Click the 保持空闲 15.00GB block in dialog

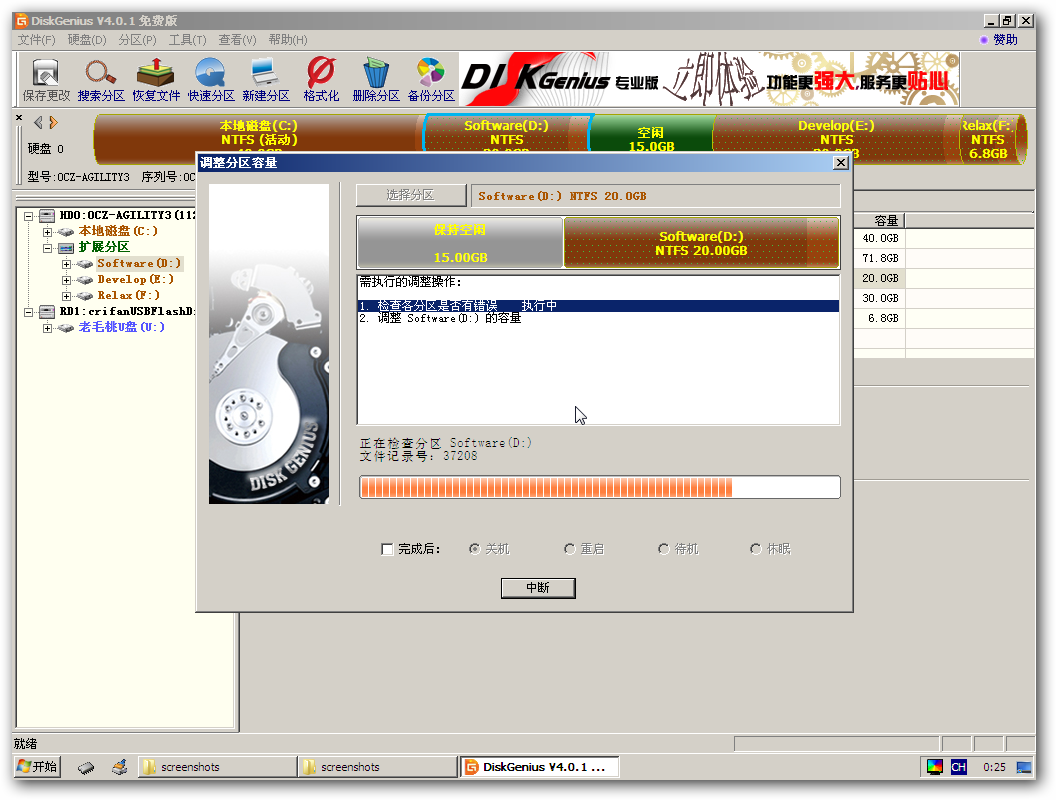(460, 242)
